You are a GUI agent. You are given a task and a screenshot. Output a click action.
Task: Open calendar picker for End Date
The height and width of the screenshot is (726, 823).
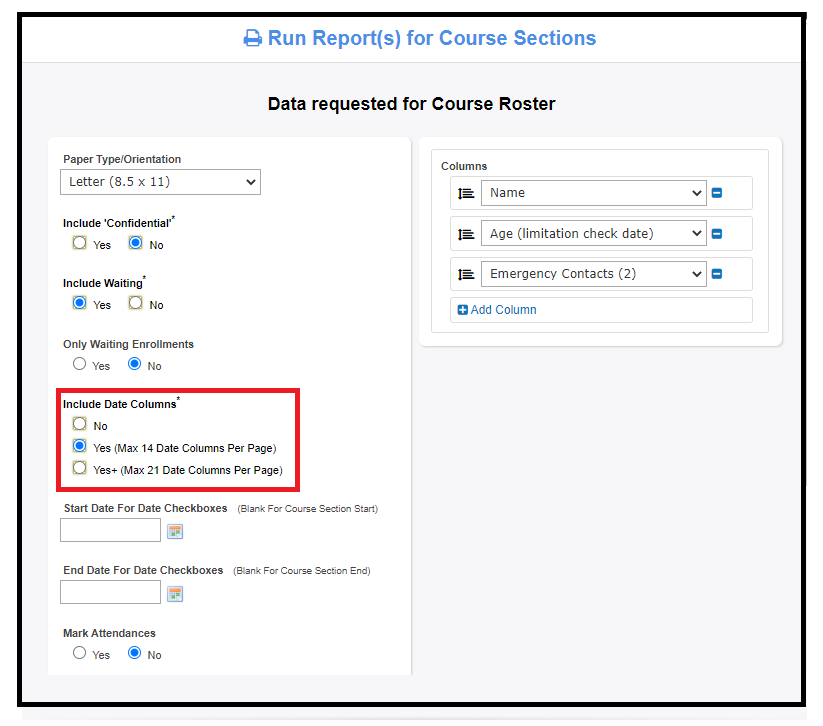click(175, 594)
